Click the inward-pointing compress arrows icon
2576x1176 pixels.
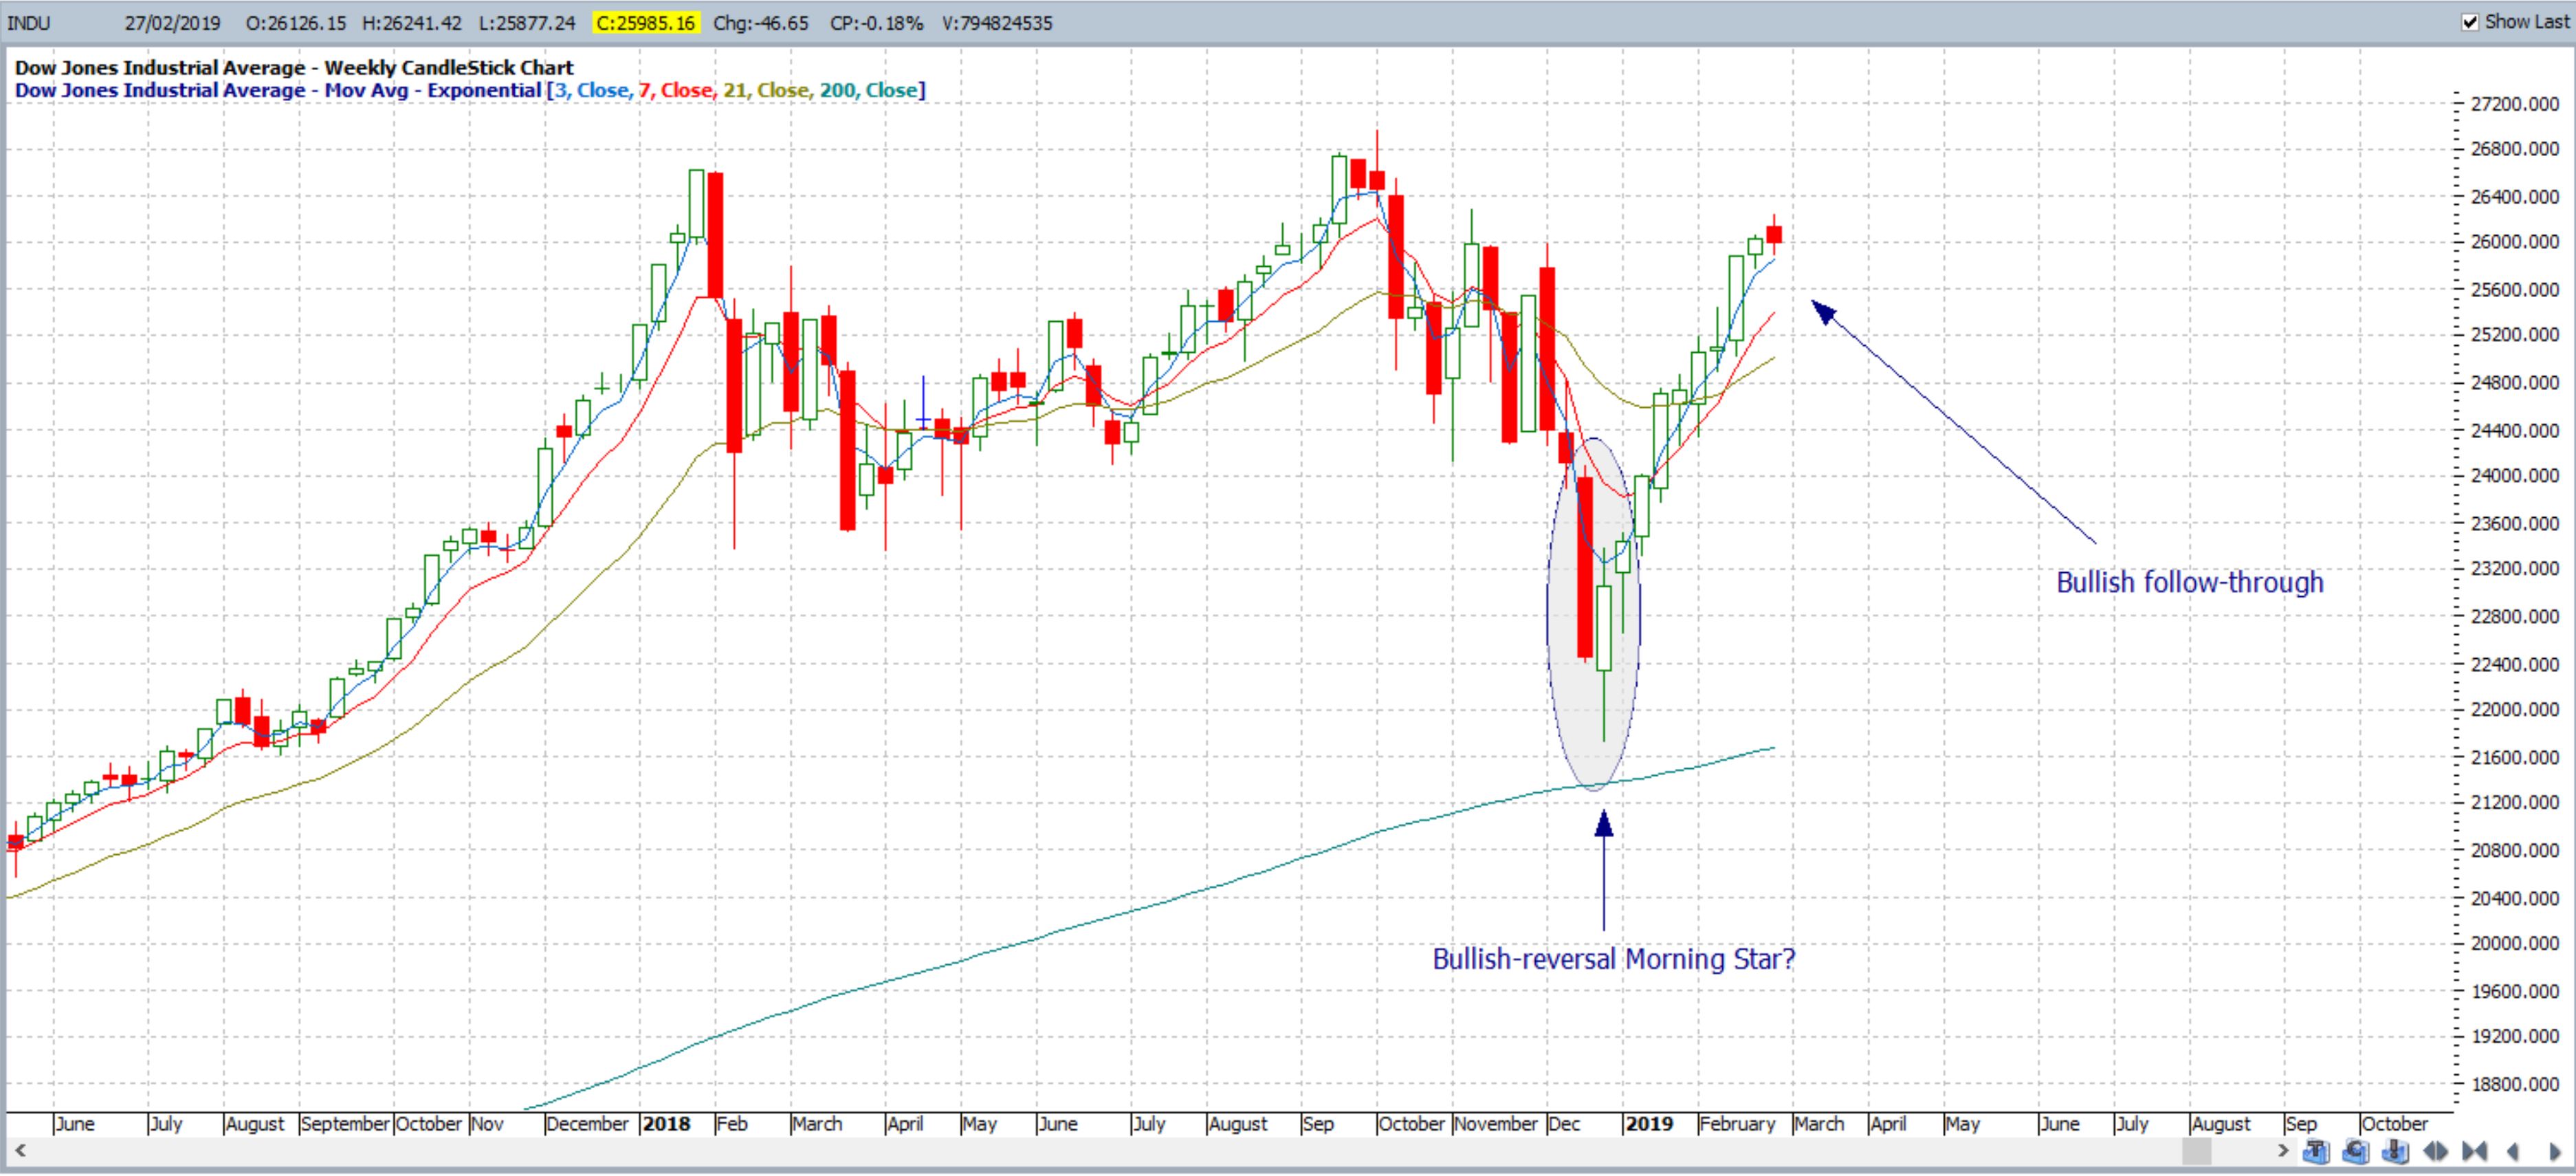pyautogui.click(x=2474, y=1151)
